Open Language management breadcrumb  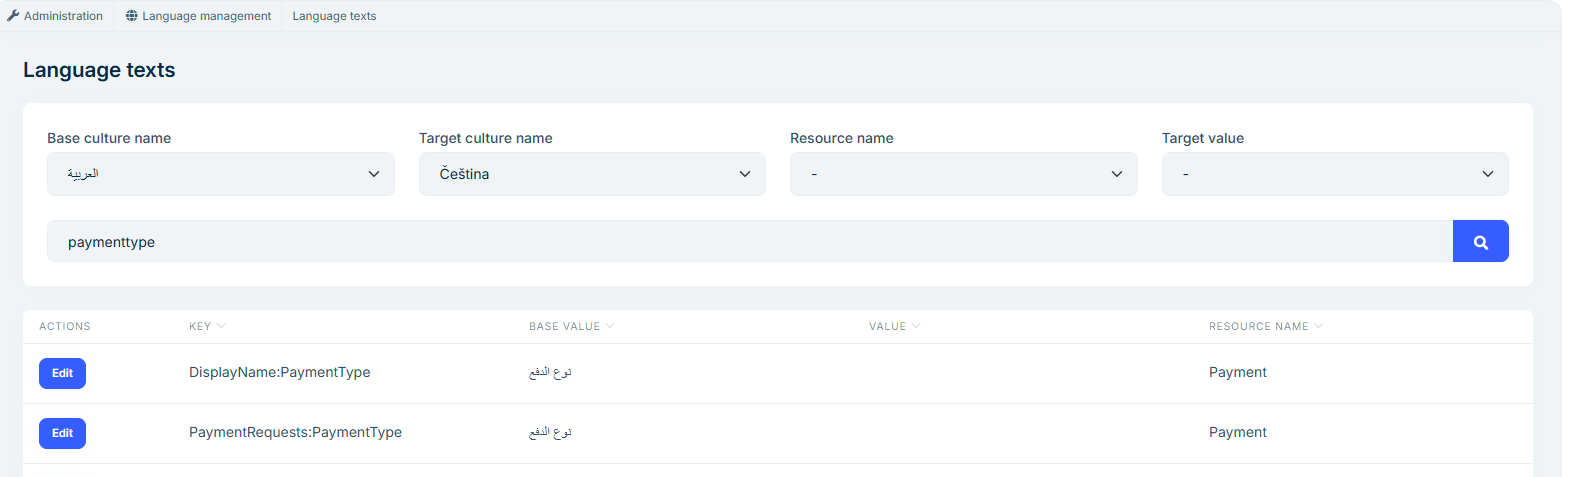pos(206,16)
